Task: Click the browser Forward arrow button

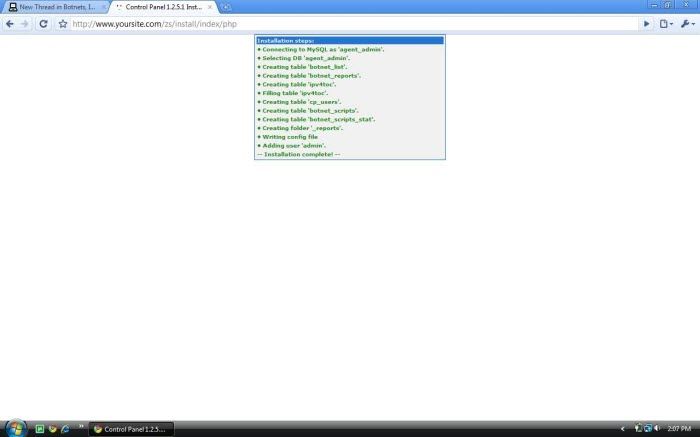Action: click(25, 23)
